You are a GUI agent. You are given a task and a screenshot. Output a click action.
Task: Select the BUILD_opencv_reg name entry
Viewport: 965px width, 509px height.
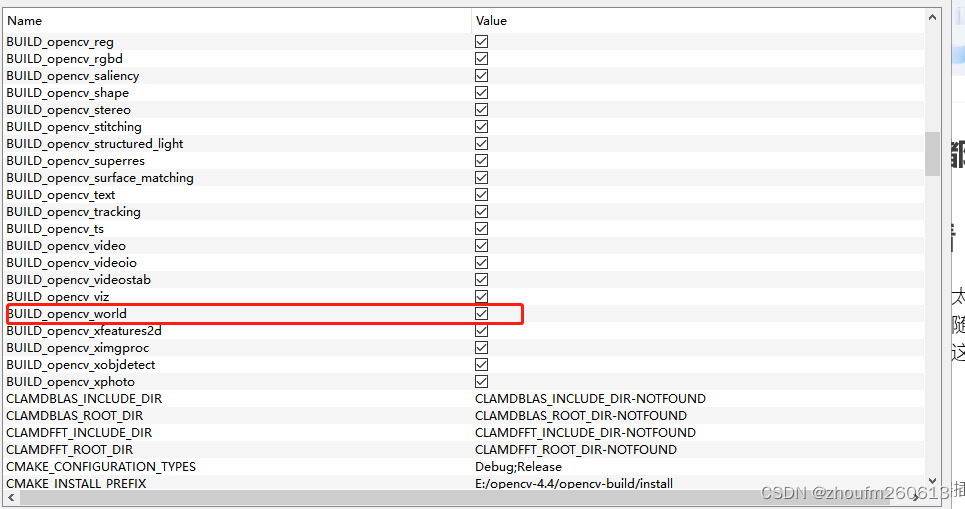coord(60,42)
